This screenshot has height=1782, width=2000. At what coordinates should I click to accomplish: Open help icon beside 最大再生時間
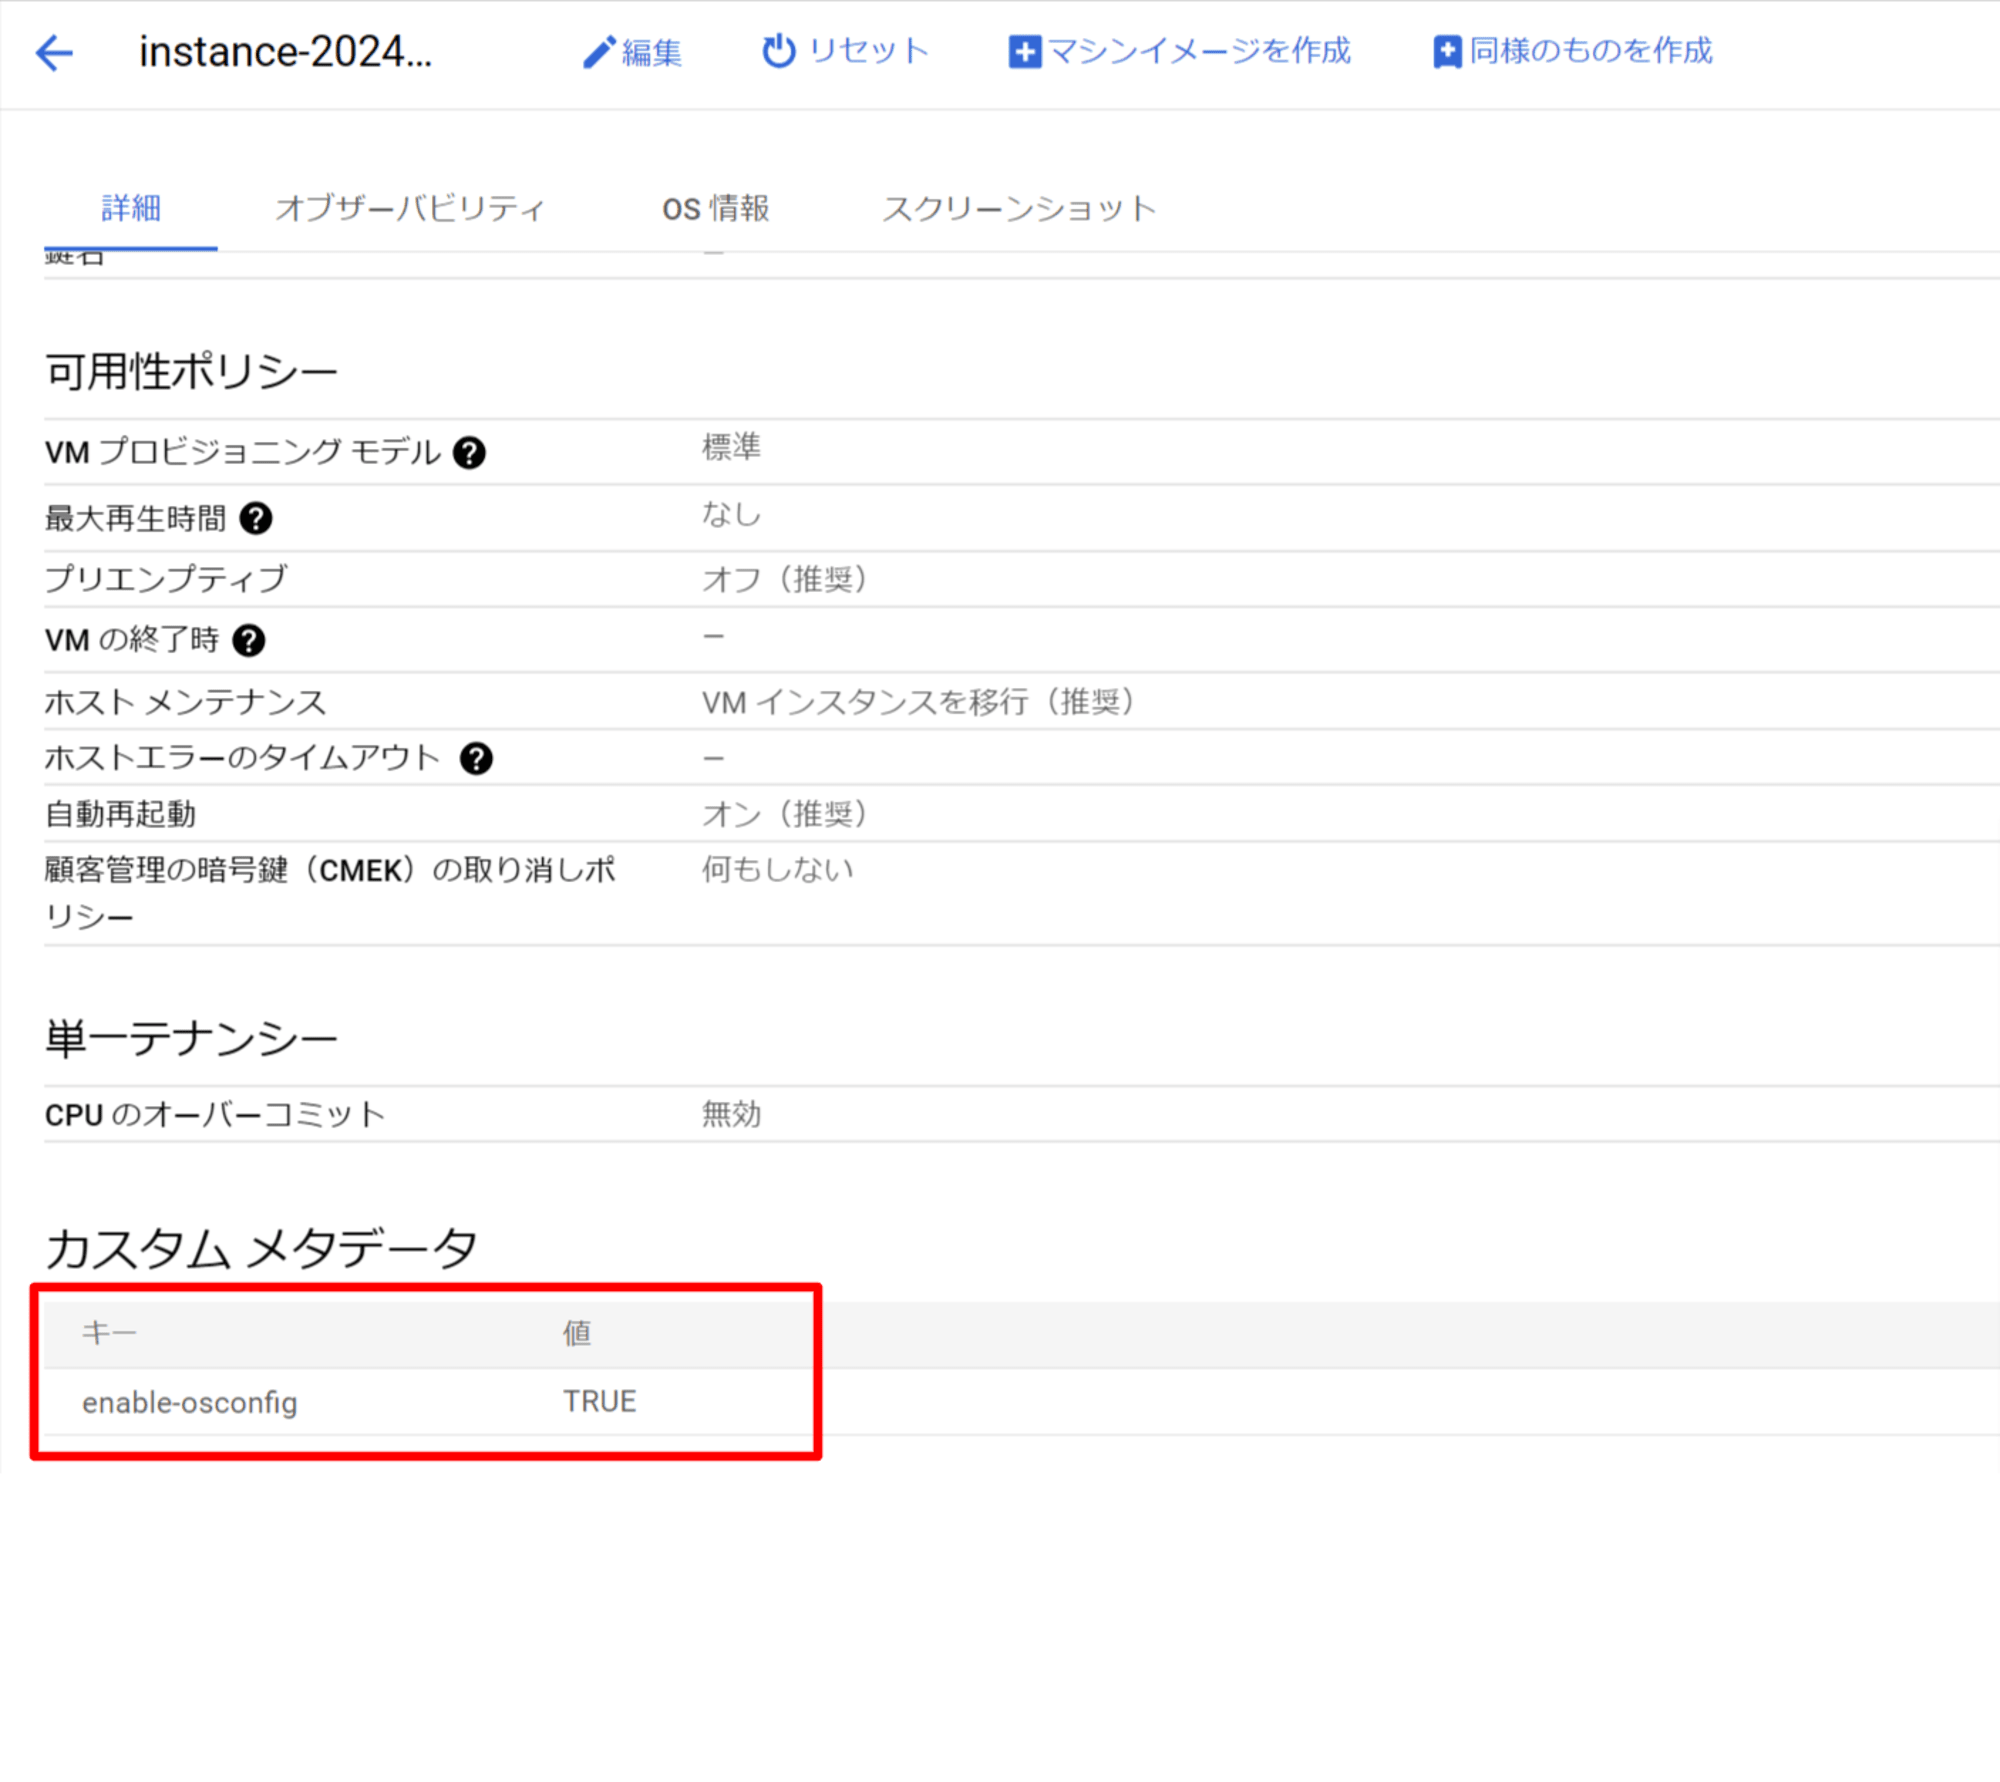point(256,518)
